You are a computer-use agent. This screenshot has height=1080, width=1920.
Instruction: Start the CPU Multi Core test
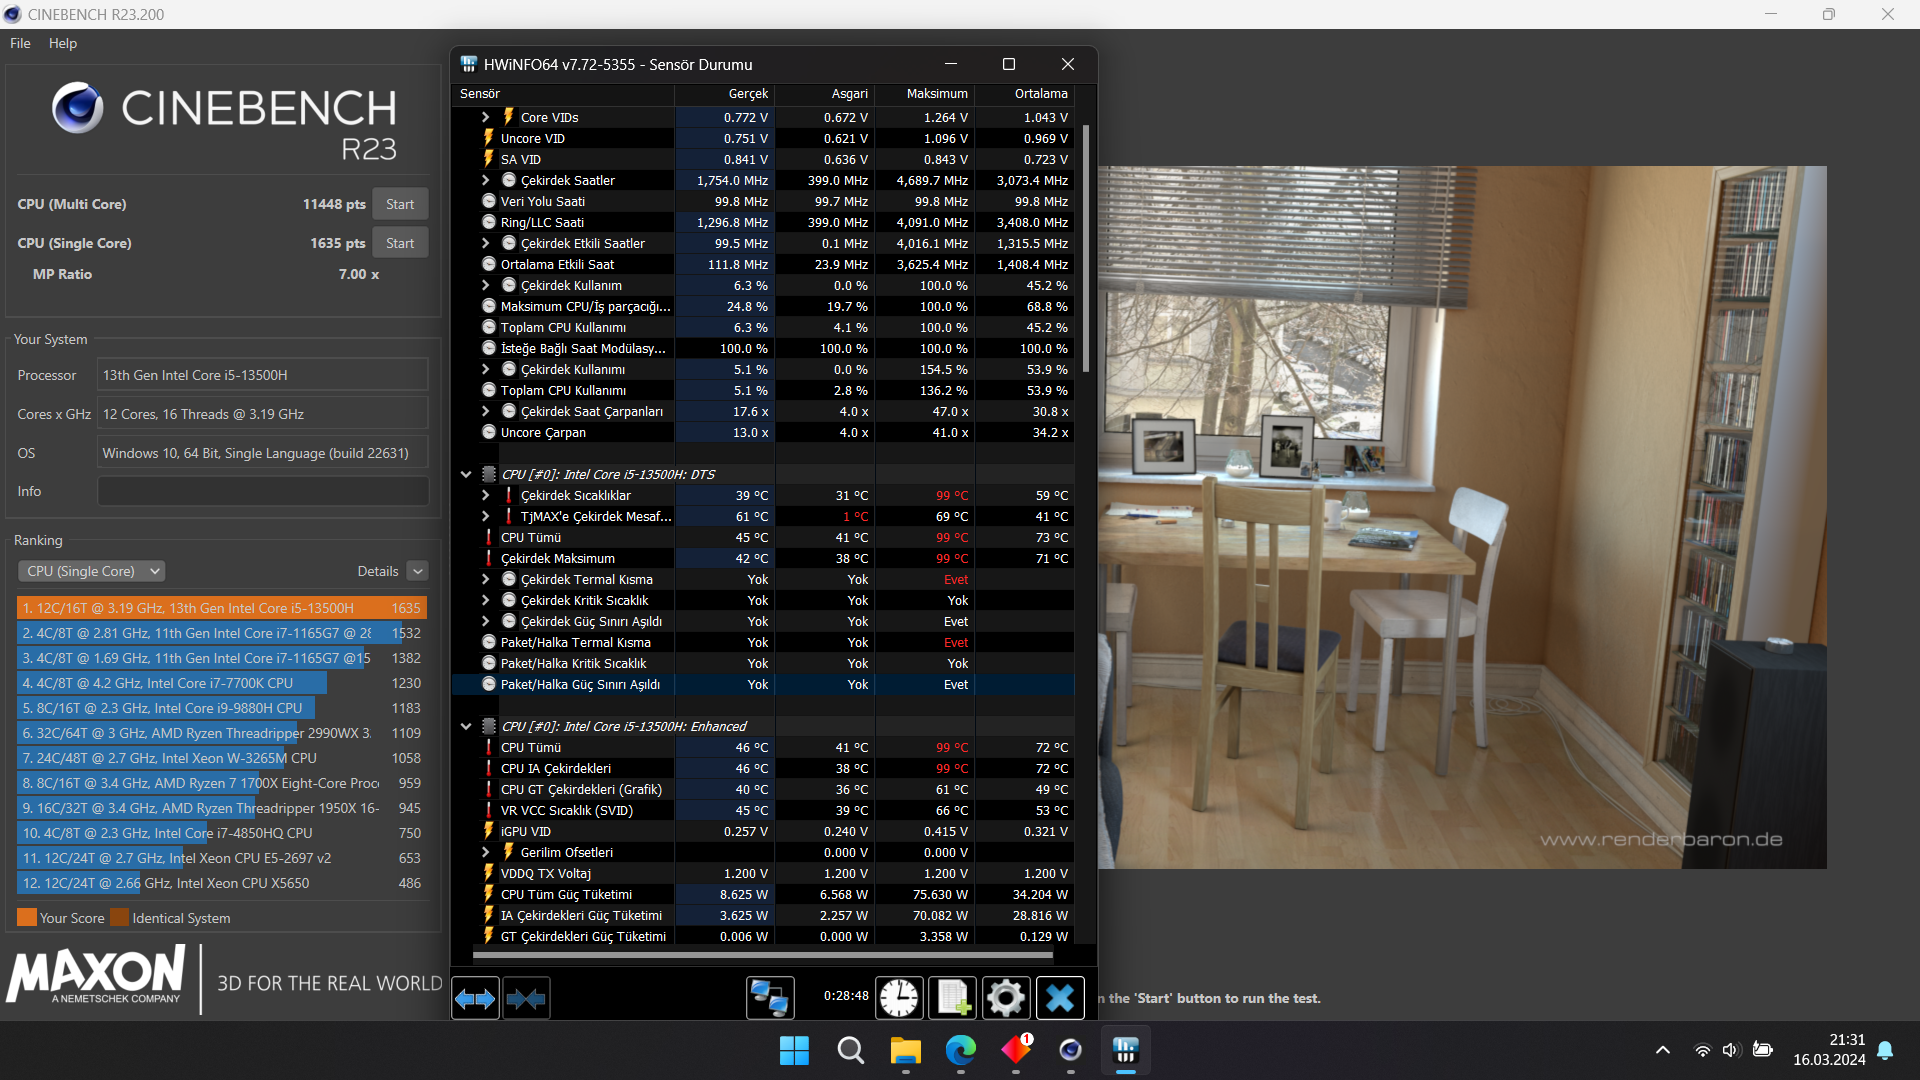(400, 204)
